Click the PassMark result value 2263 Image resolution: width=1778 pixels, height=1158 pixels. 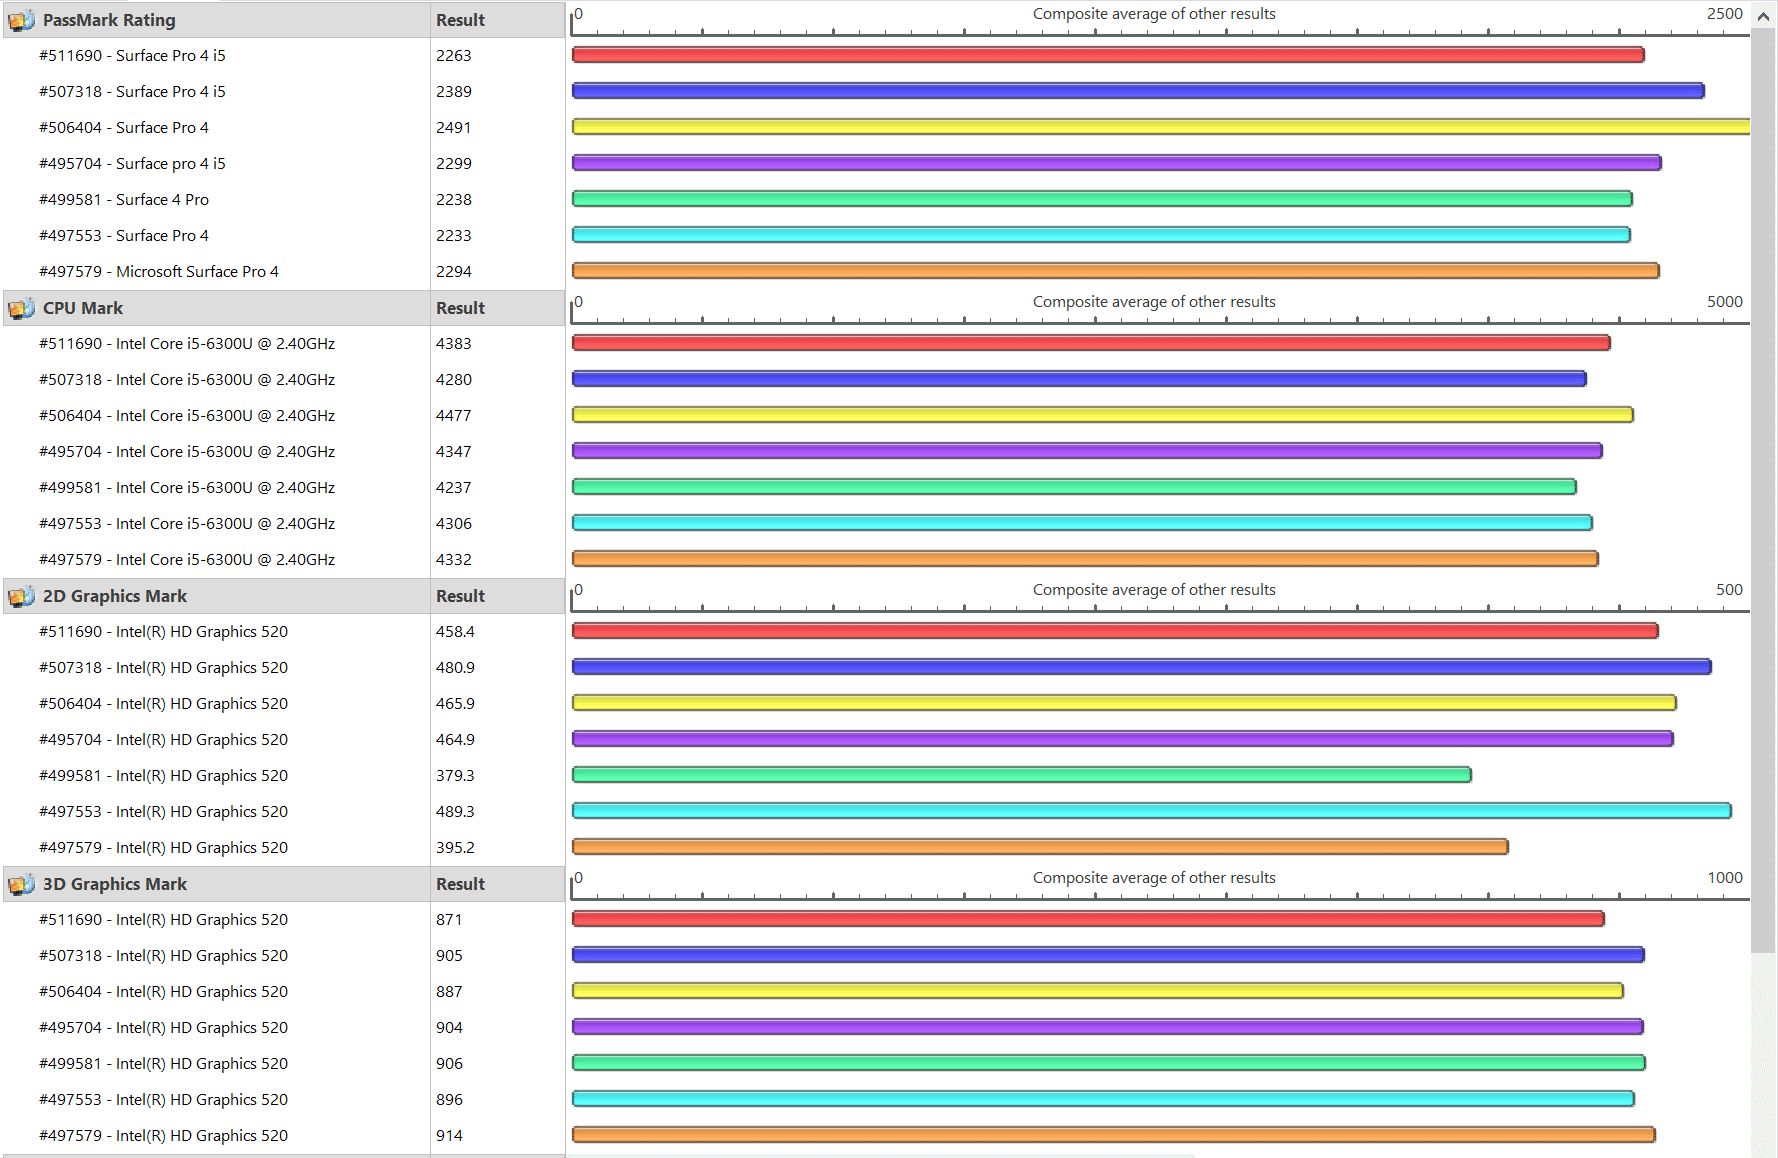[x=454, y=56]
